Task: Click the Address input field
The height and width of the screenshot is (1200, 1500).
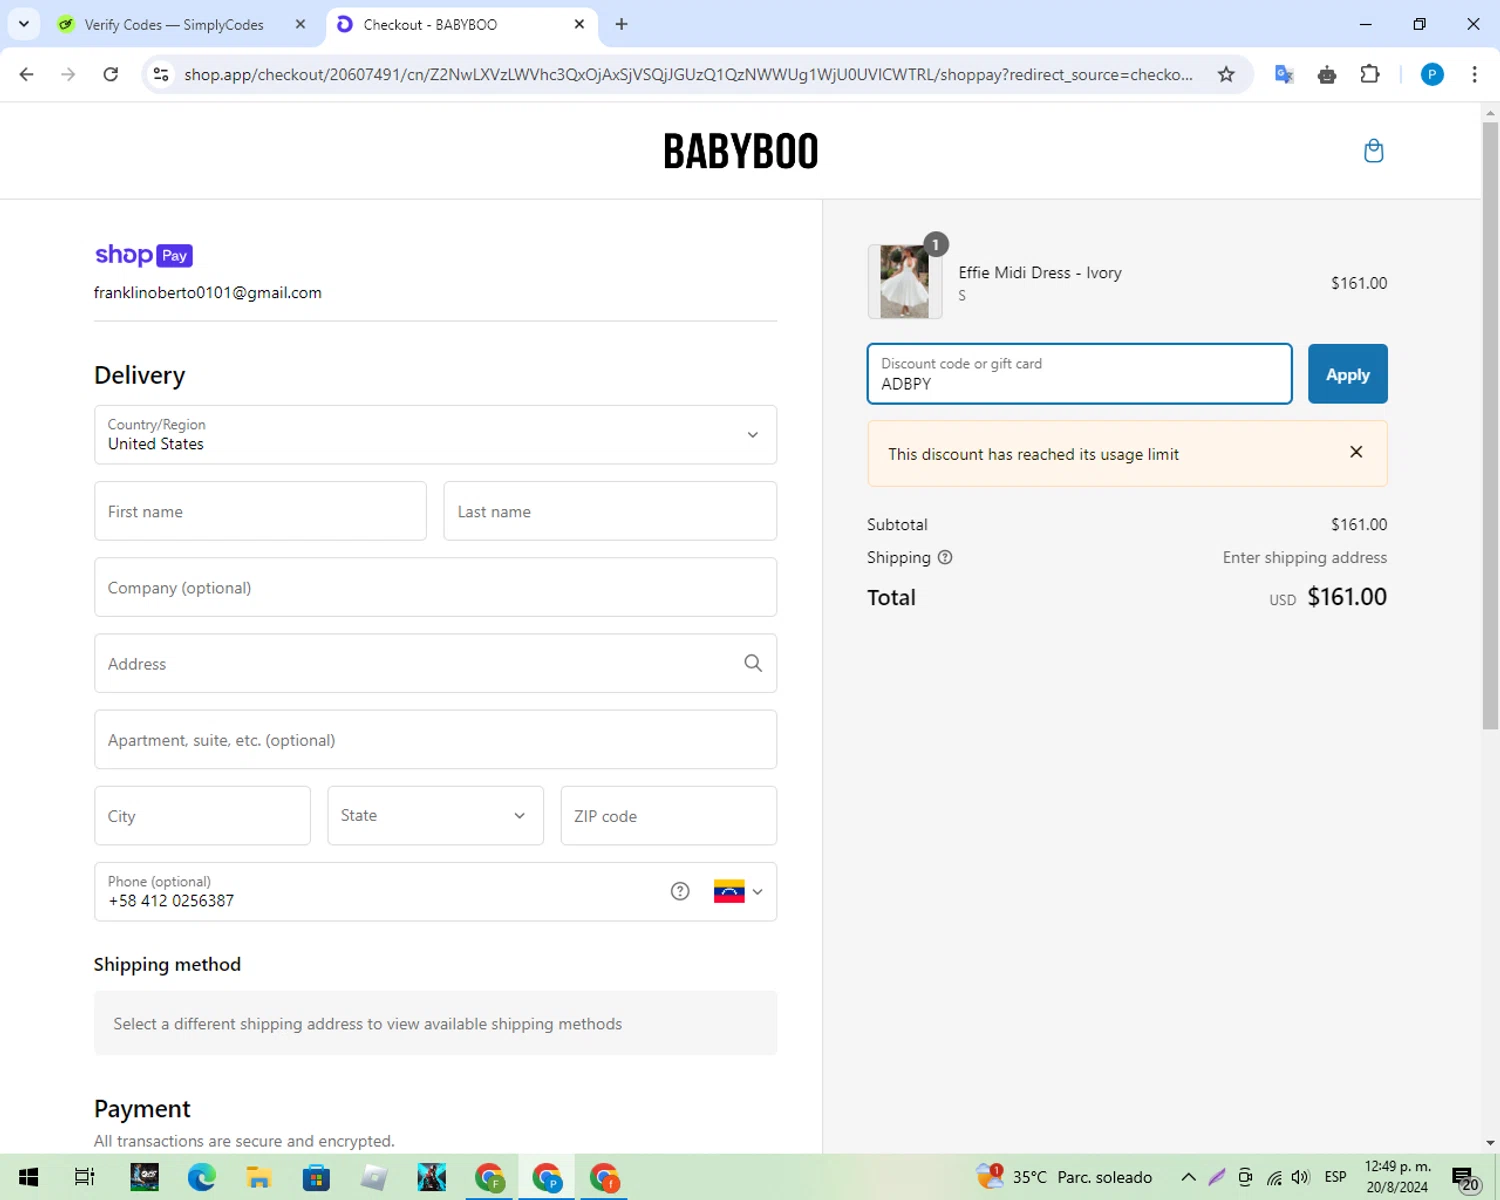Action: (x=435, y=663)
